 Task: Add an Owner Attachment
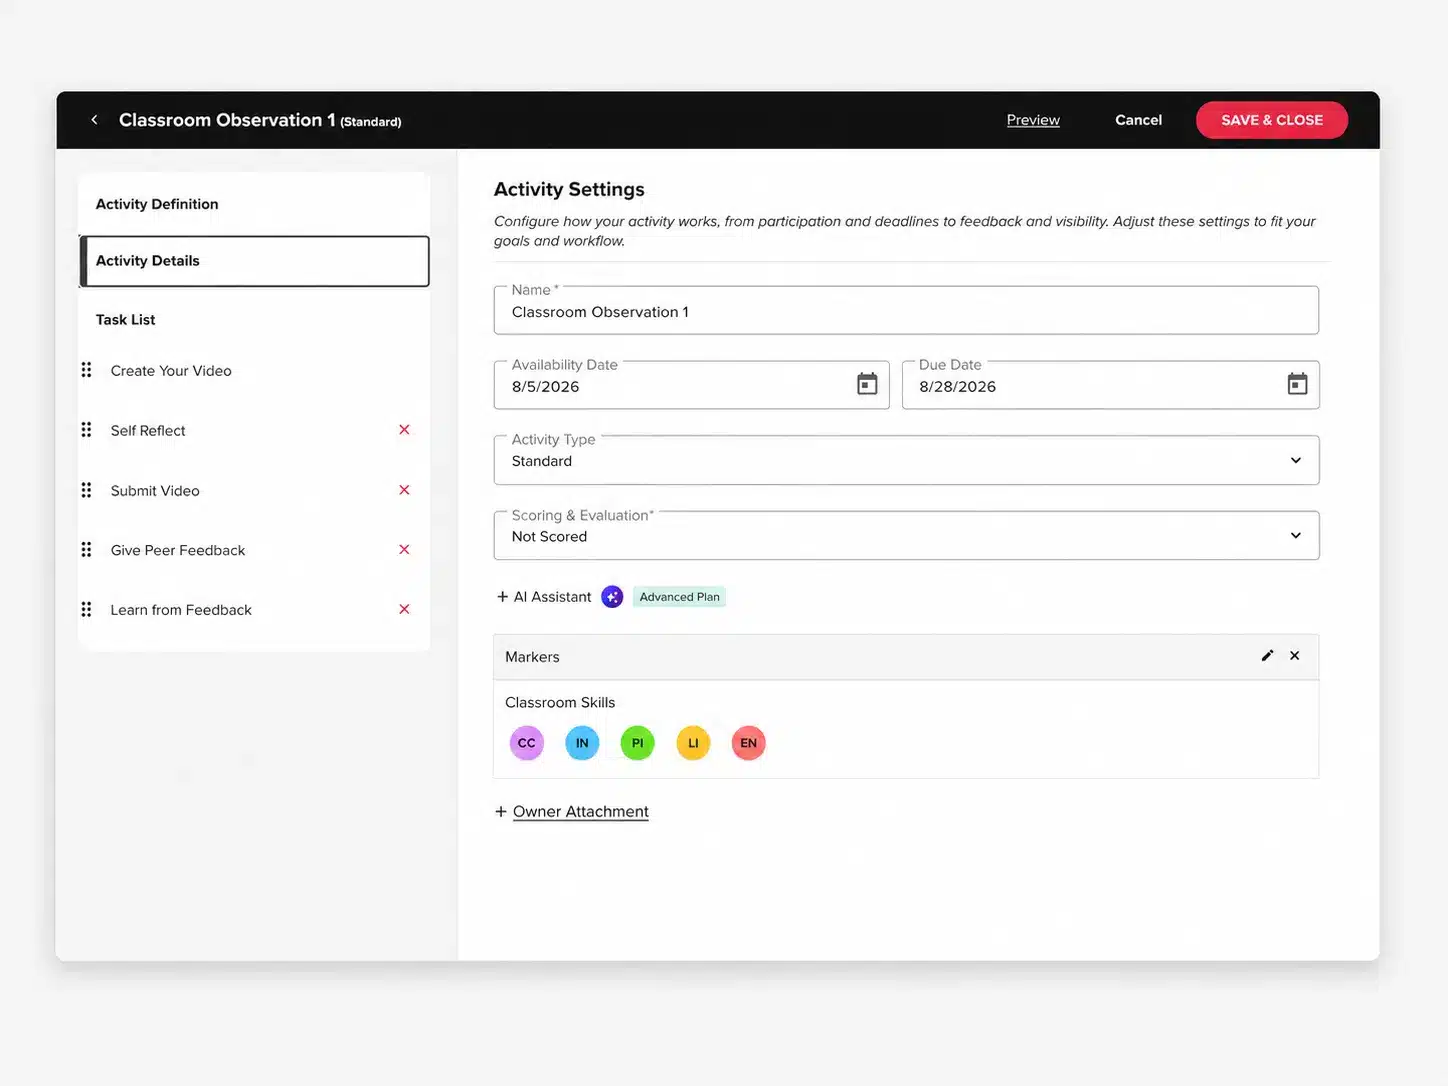tap(581, 811)
